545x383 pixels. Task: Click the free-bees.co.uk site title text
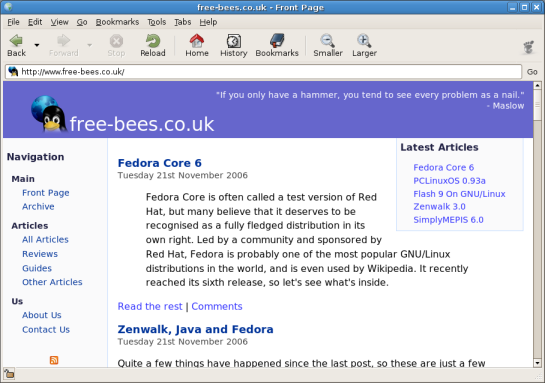coord(142,124)
